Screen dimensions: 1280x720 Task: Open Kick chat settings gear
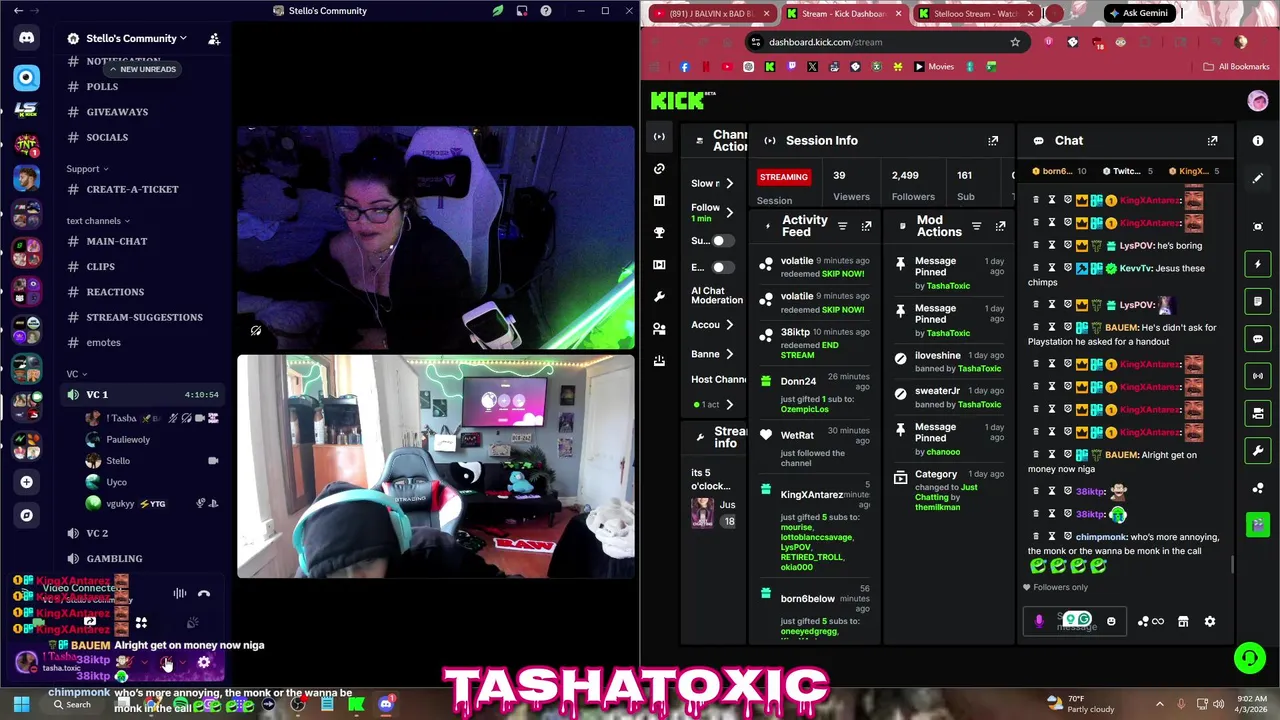(1210, 622)
